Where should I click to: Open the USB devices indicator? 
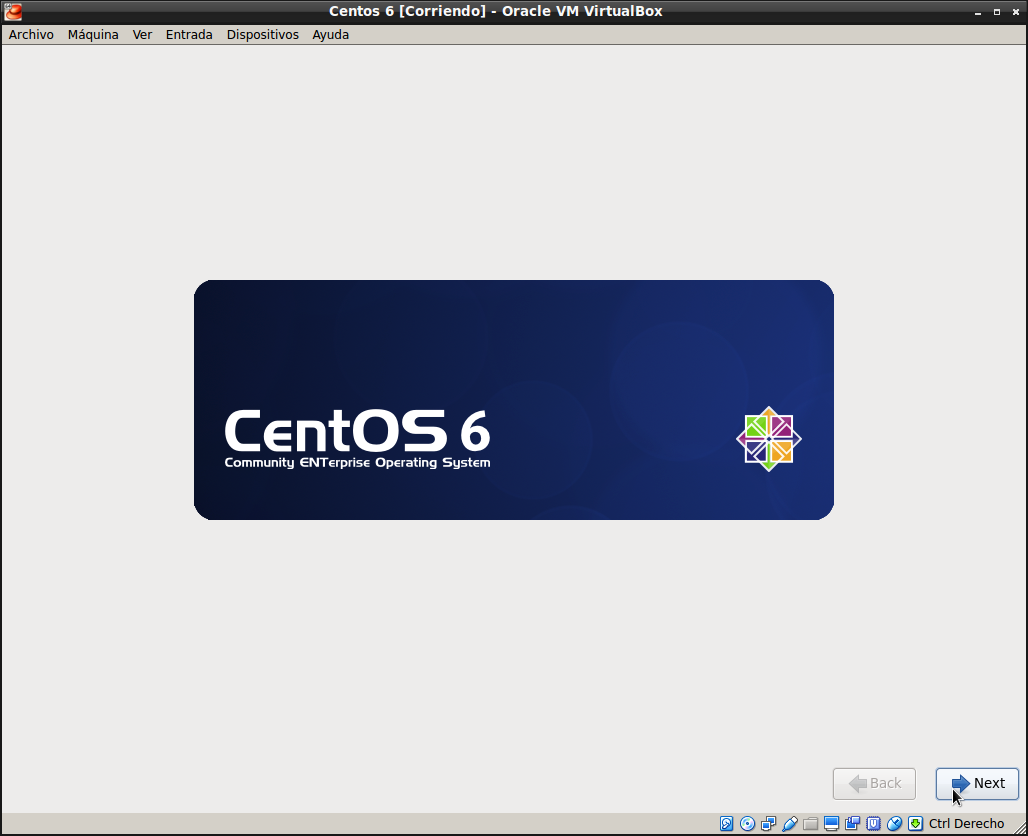pyautogui.click(x=789, y=824)
